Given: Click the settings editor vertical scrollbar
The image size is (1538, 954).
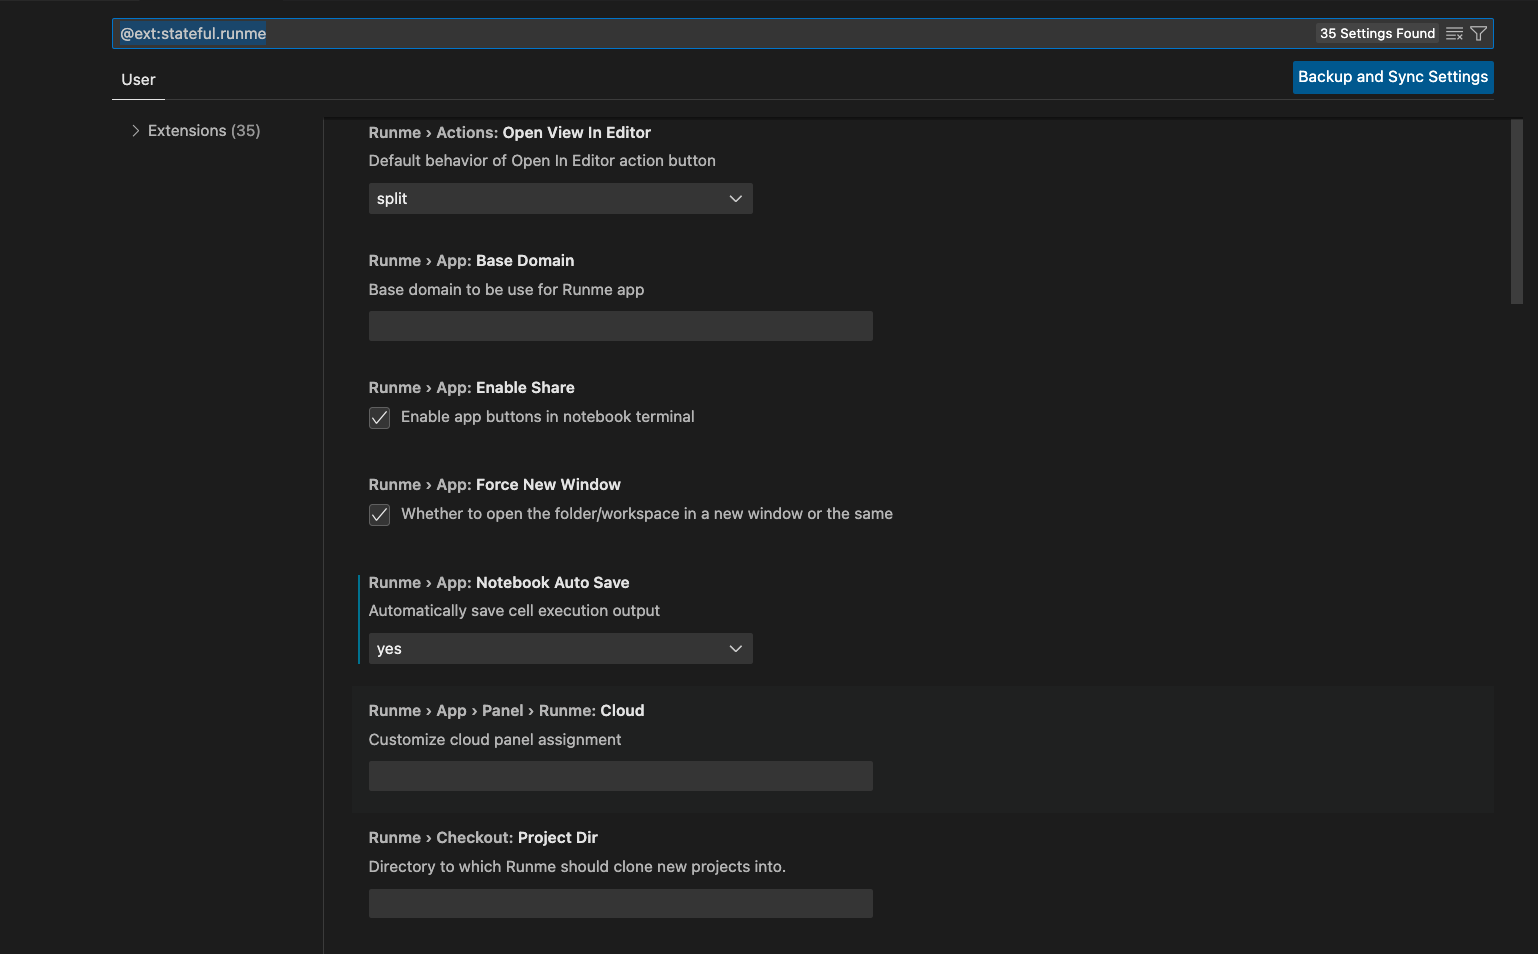Looking at the screenshot, I should (1516, 212).
